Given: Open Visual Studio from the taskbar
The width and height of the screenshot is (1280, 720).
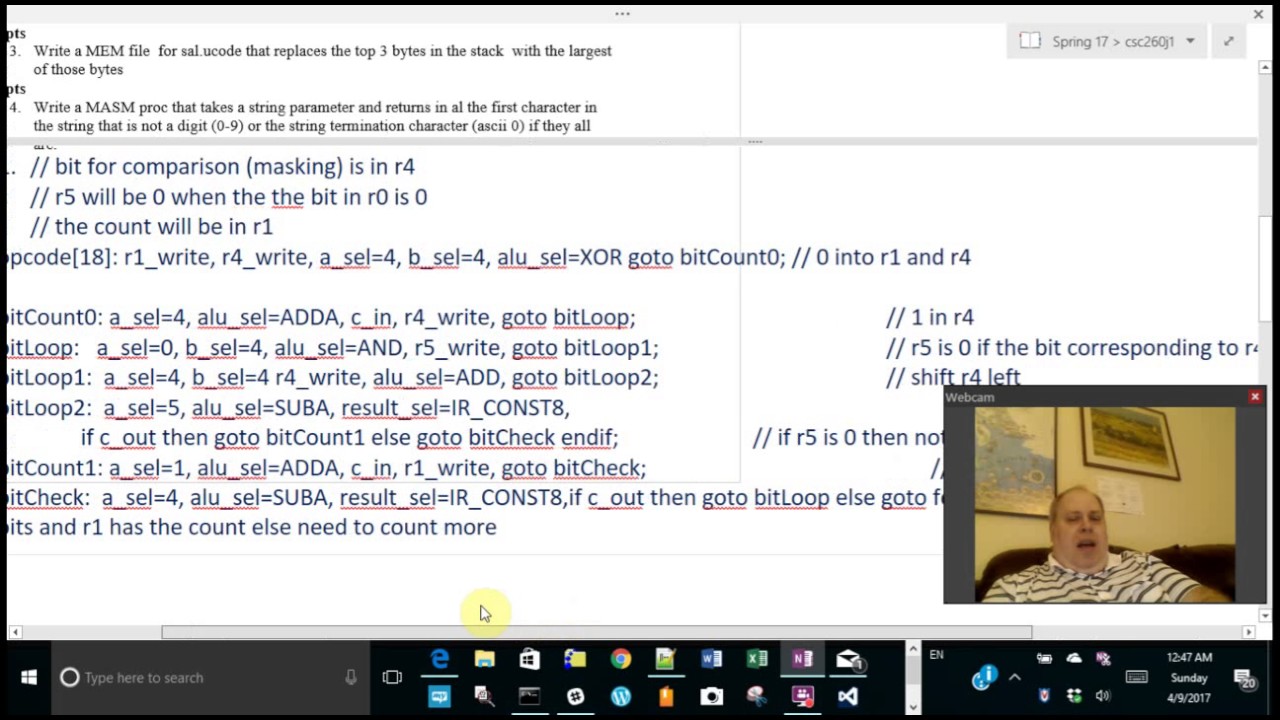Looking at the screenshot, I should tap(848, 696).
